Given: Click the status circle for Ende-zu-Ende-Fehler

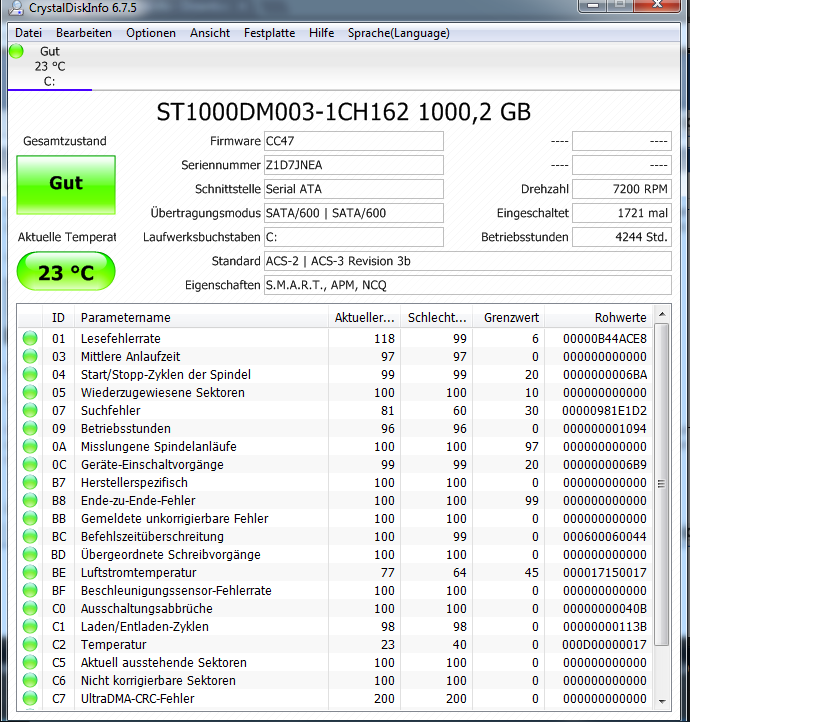Looking at the screenshot, I should [30, 500].
